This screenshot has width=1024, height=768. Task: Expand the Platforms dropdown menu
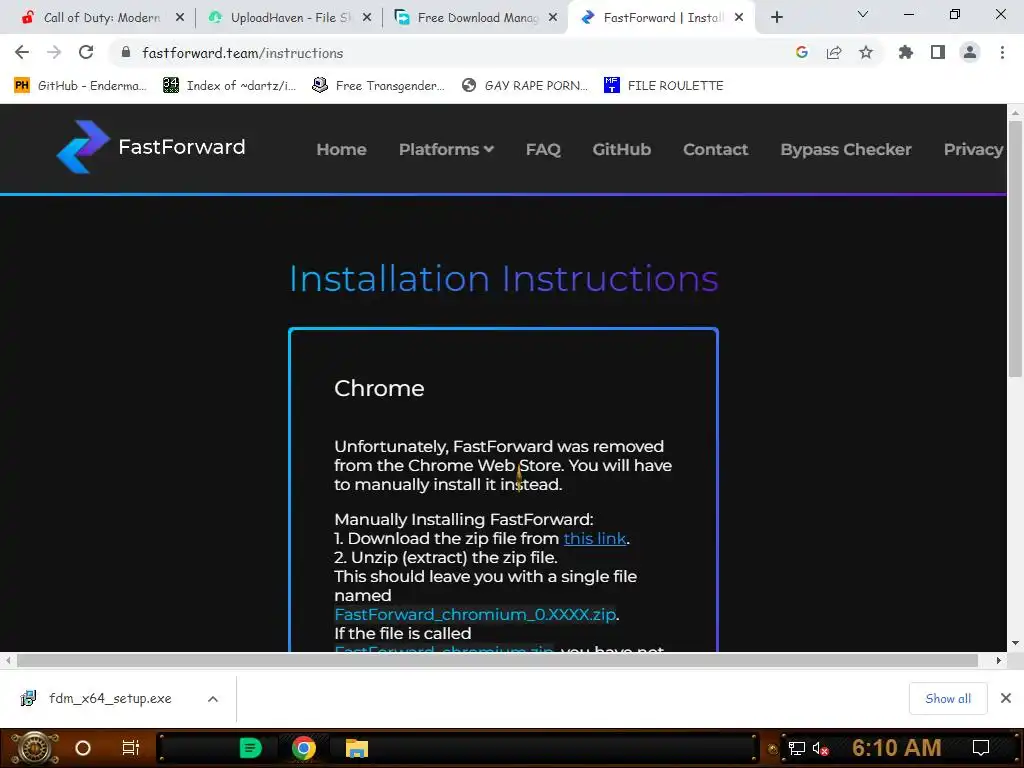[x=446, y=150]
